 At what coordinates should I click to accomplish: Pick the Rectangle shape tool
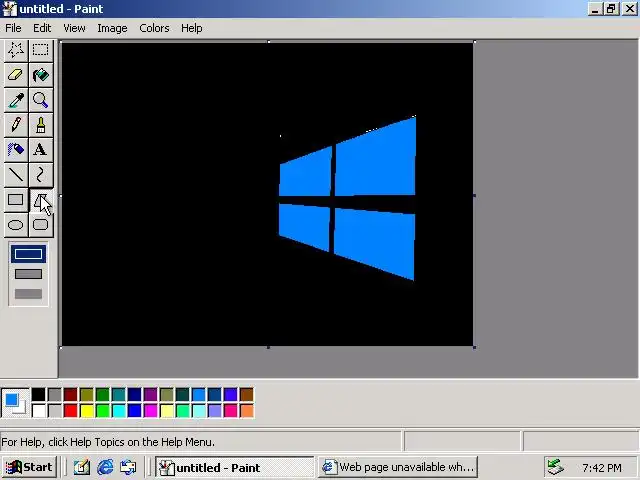click(16, 200)
